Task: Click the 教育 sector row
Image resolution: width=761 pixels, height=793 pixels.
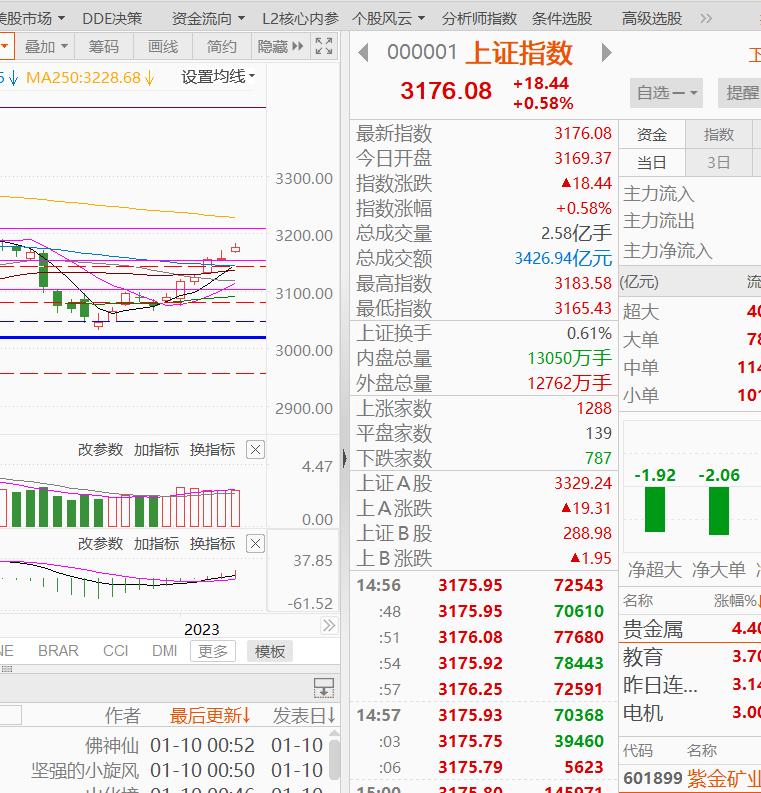Action: click(690, 657)
